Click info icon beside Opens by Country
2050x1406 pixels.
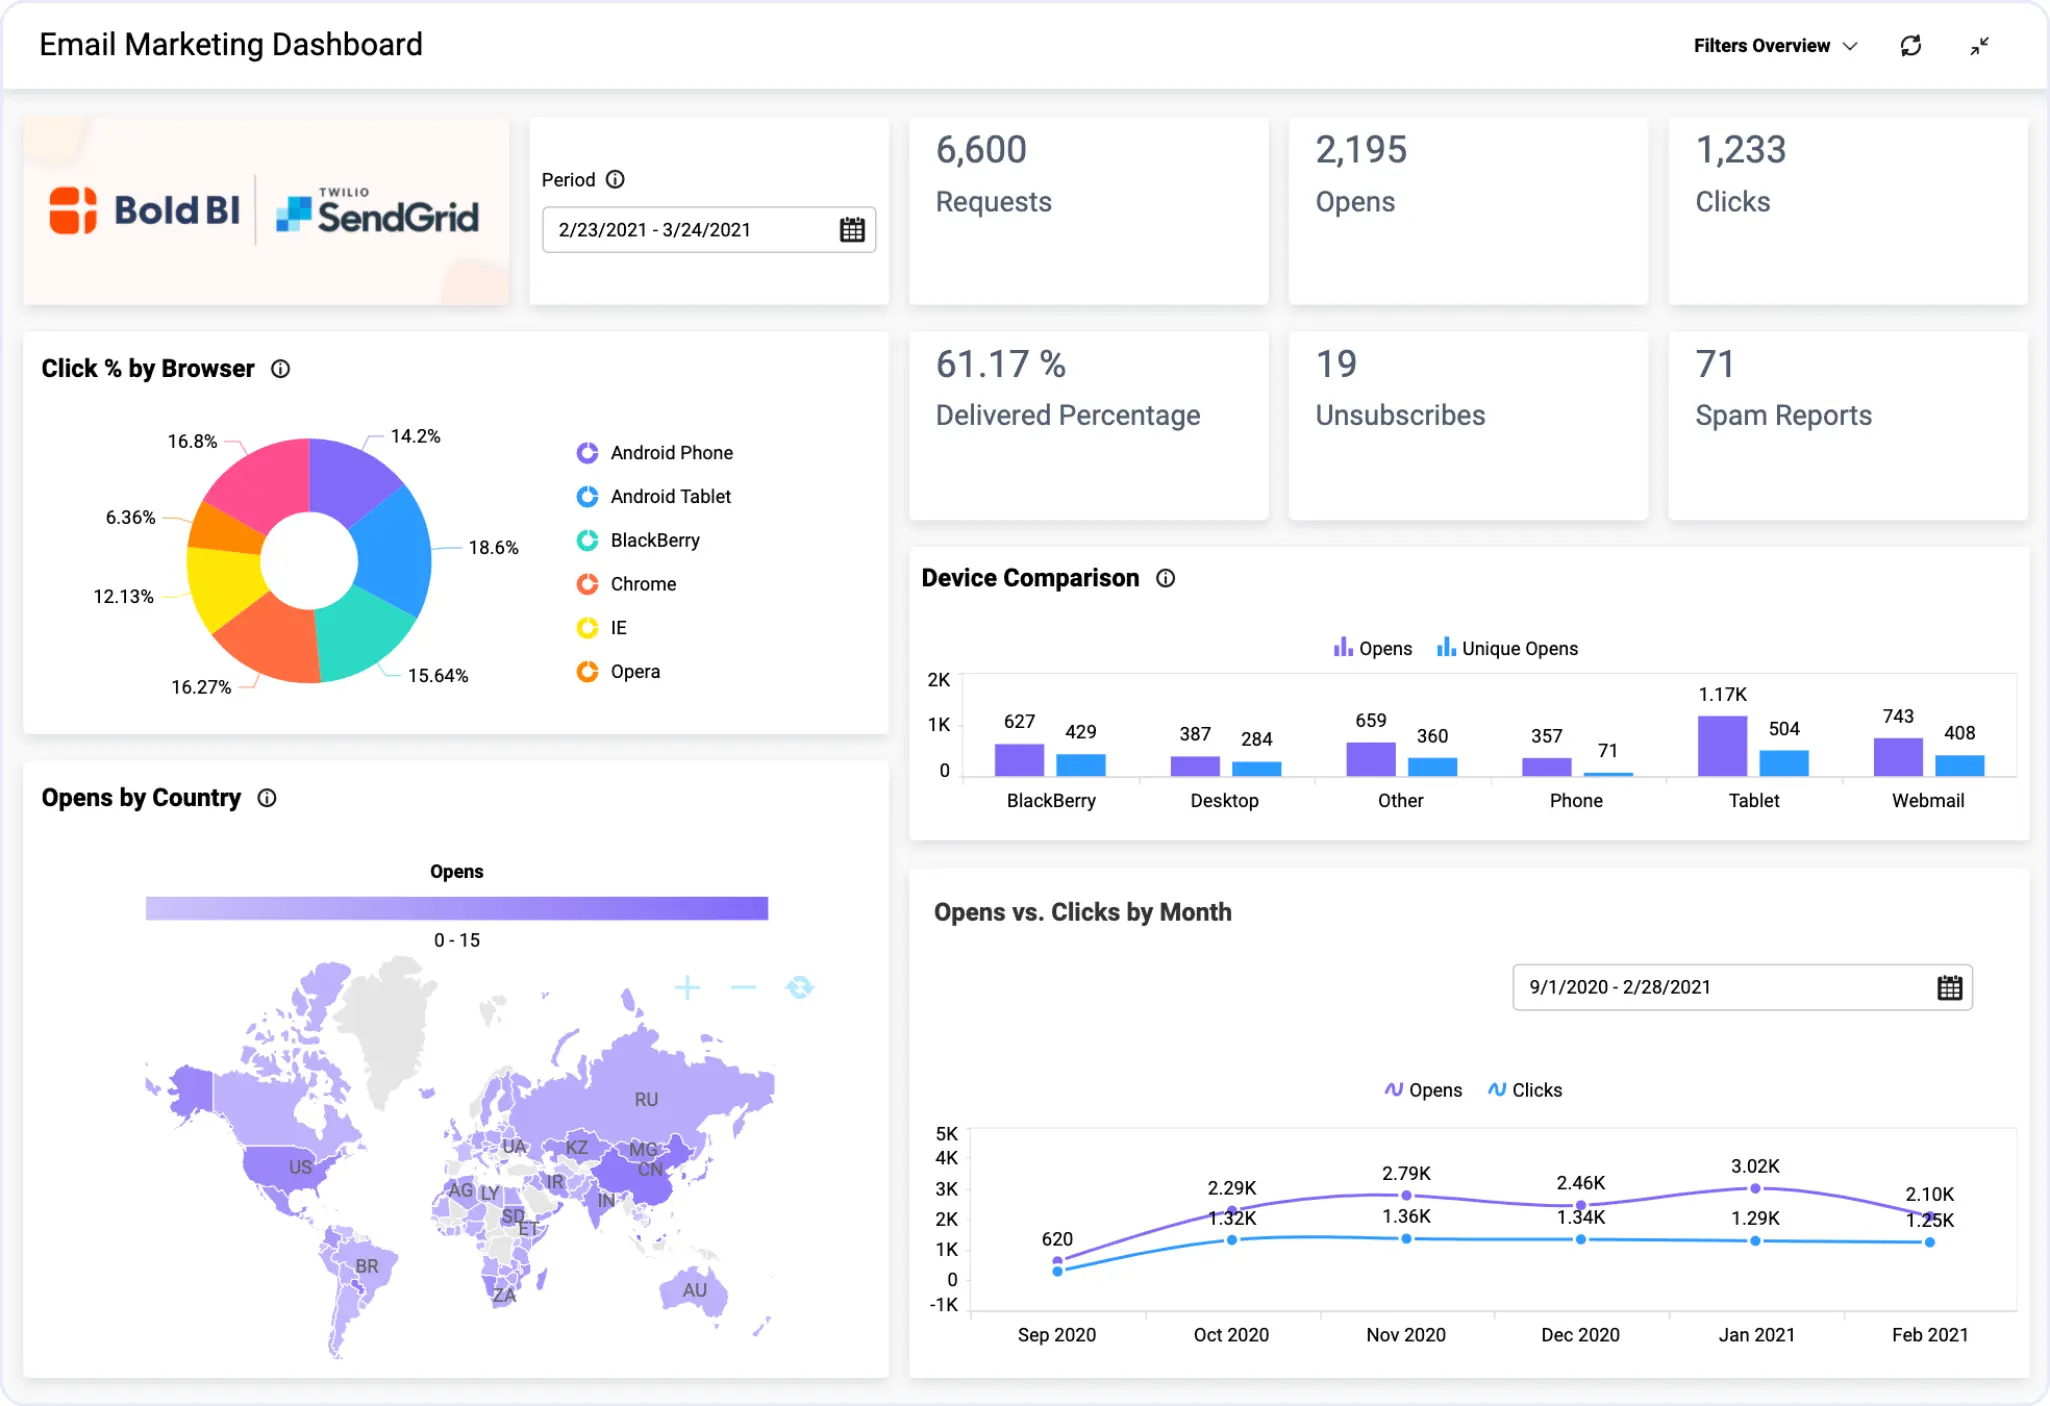point(267,798)
